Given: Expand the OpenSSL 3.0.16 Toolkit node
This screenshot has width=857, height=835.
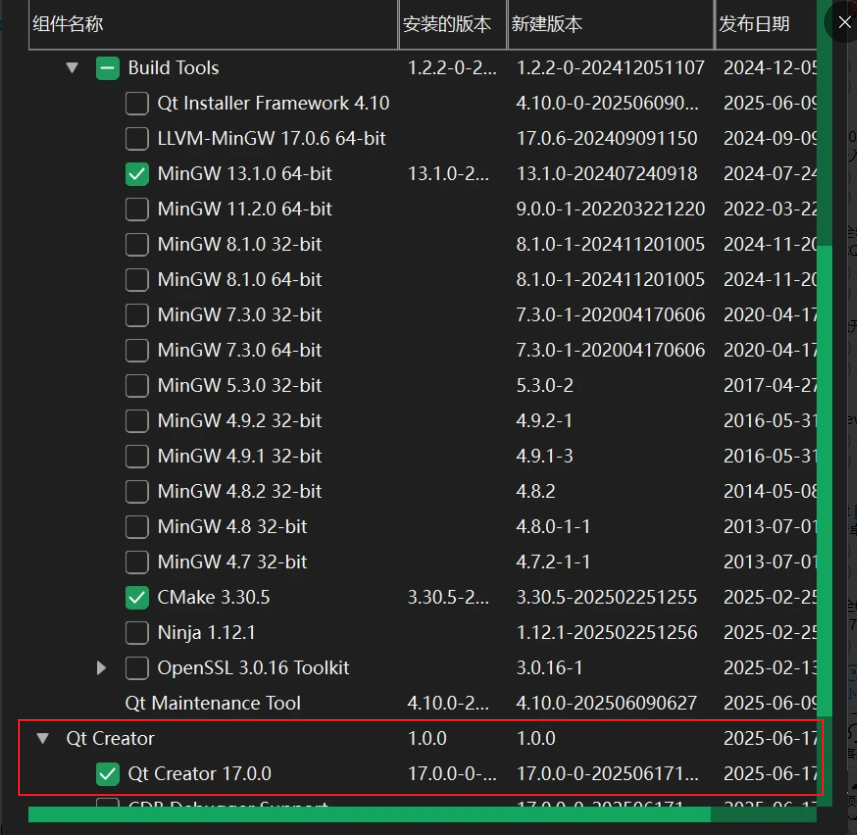Looking at the screenshot, I should 101,668.
